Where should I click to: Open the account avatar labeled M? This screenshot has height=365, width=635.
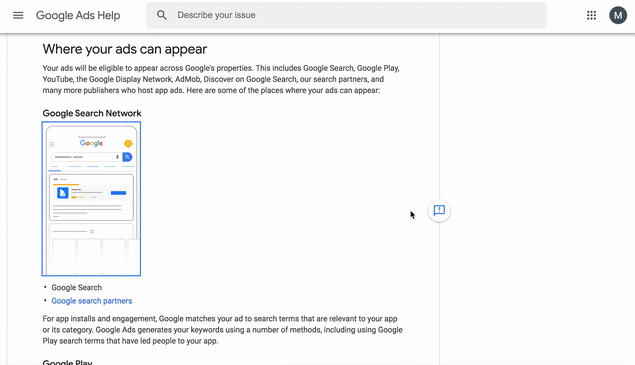tap(618, 15)
